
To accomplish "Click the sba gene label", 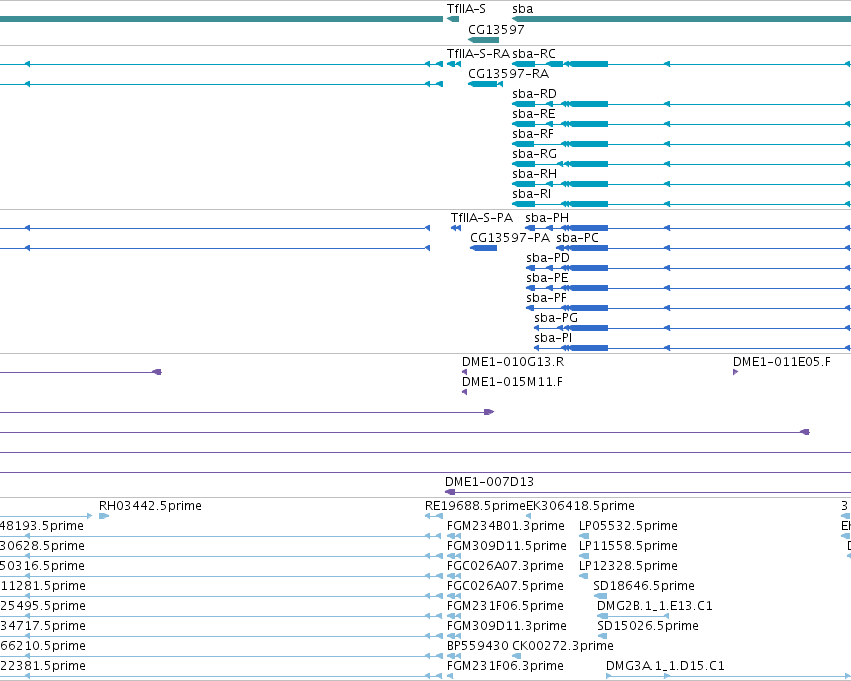I will 523,9.
